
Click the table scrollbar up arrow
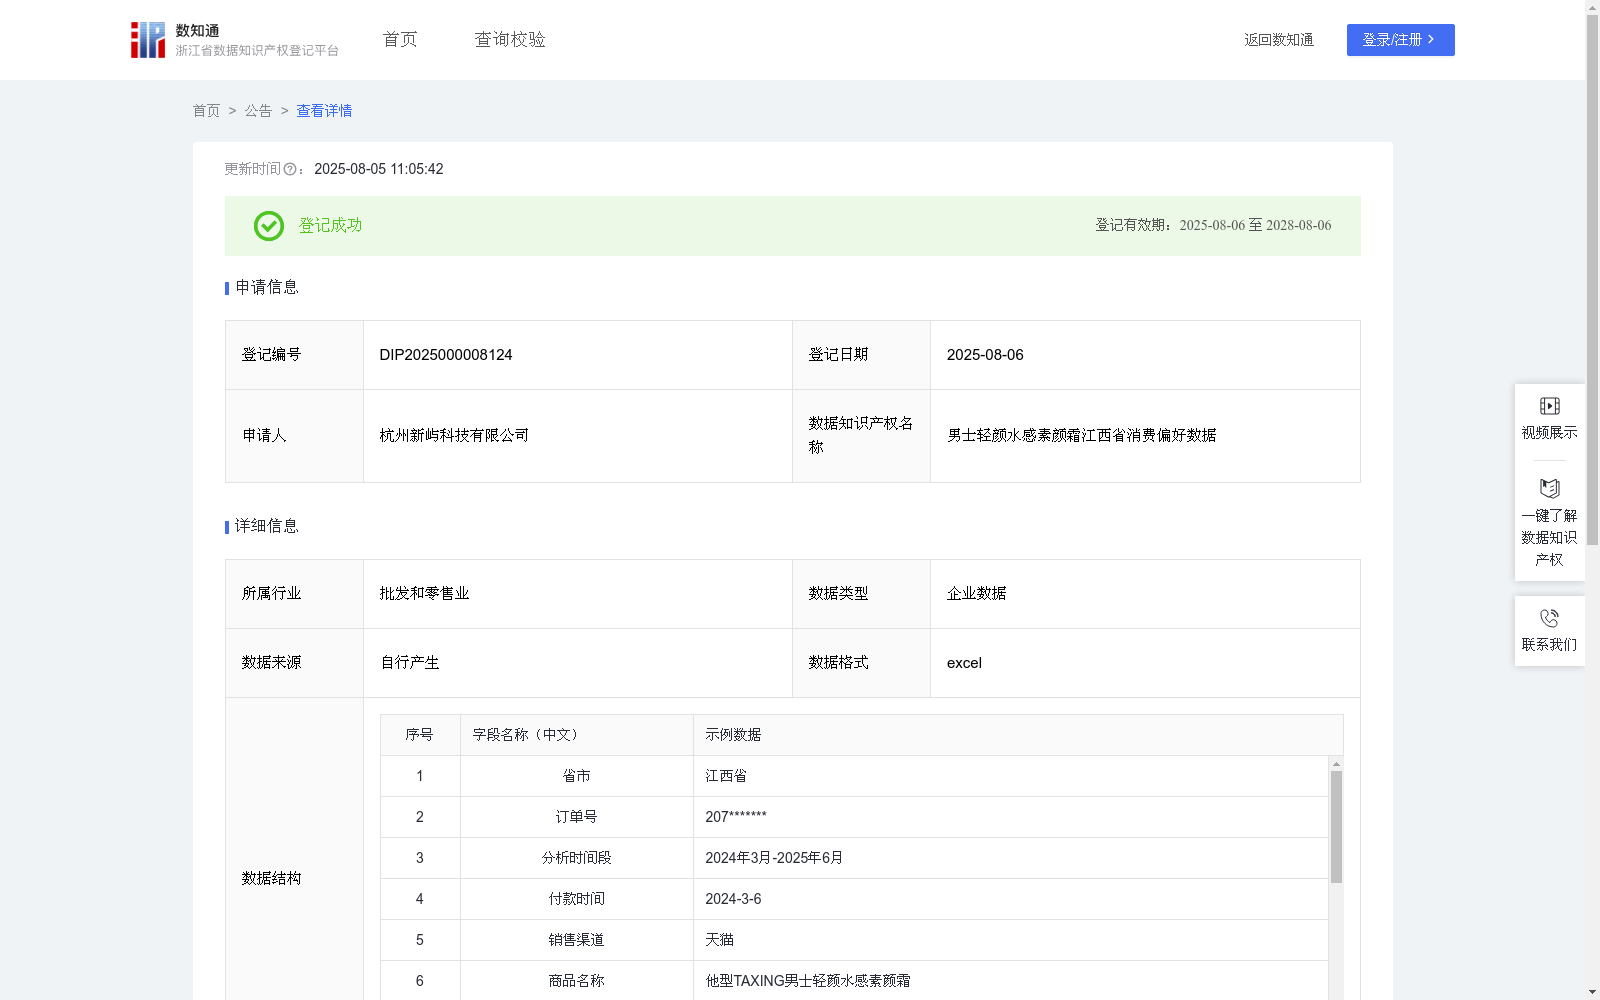(x=1336, y=764)
